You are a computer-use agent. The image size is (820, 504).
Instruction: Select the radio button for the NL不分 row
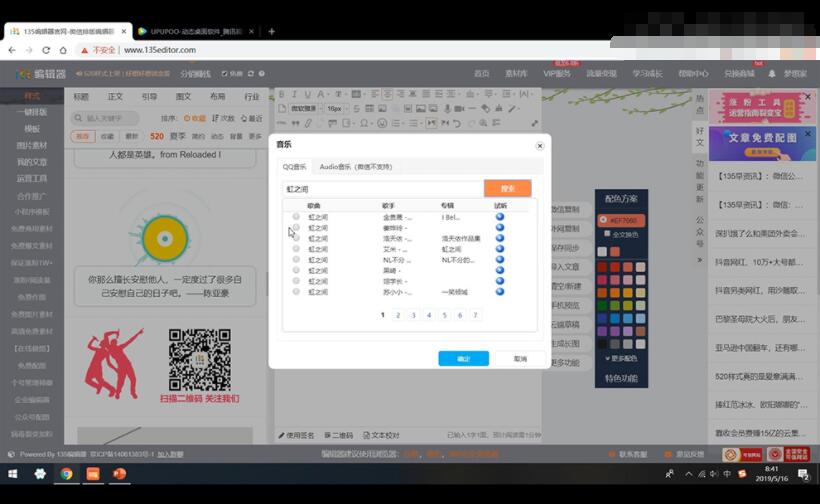pos(296,259)
